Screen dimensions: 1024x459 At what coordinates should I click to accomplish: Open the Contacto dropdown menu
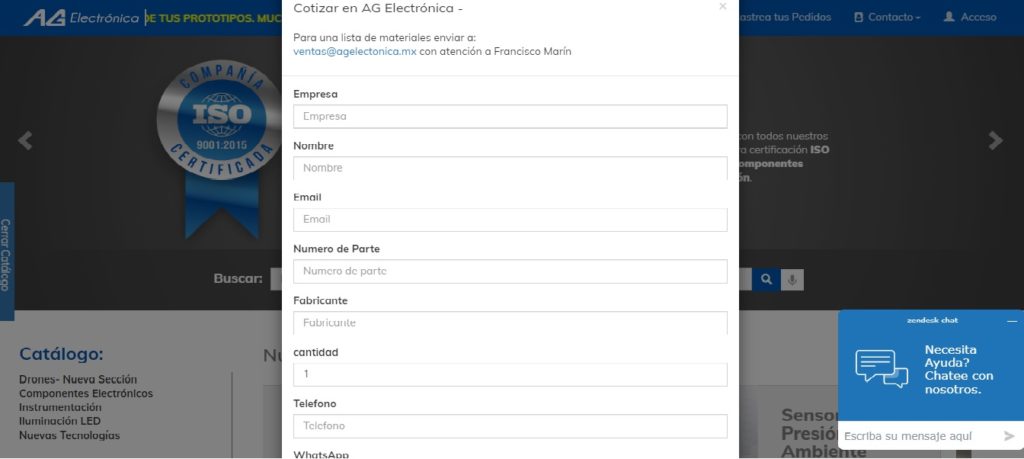pos(888,17)
